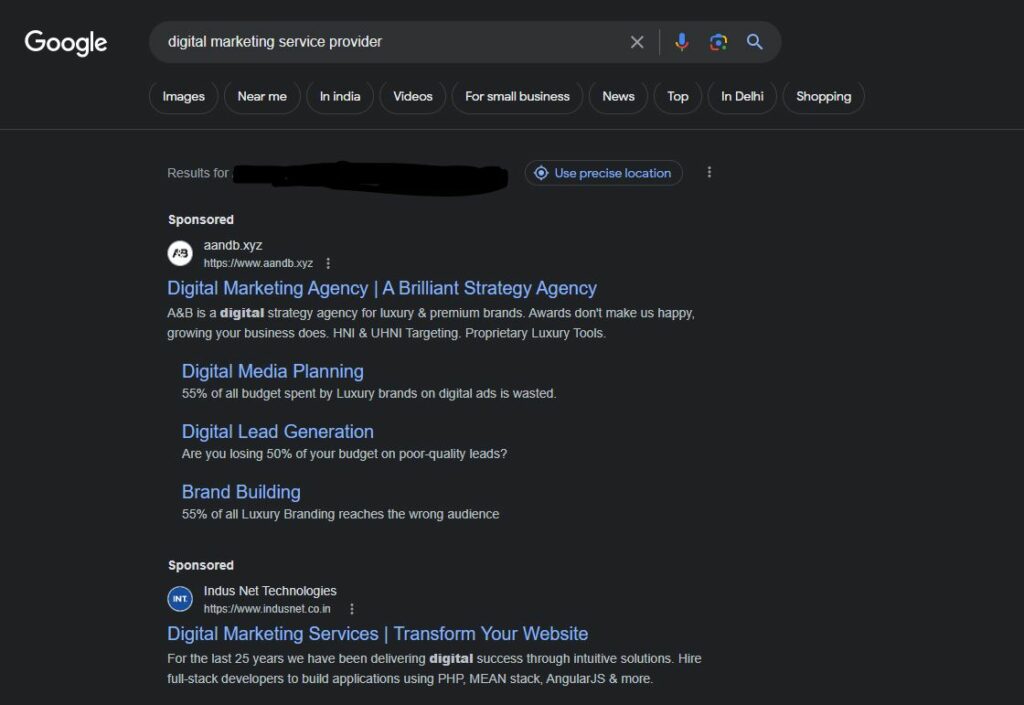Click the Sponsored label above Indus Net
The image size is (1024, 705).
click(200, 565)
